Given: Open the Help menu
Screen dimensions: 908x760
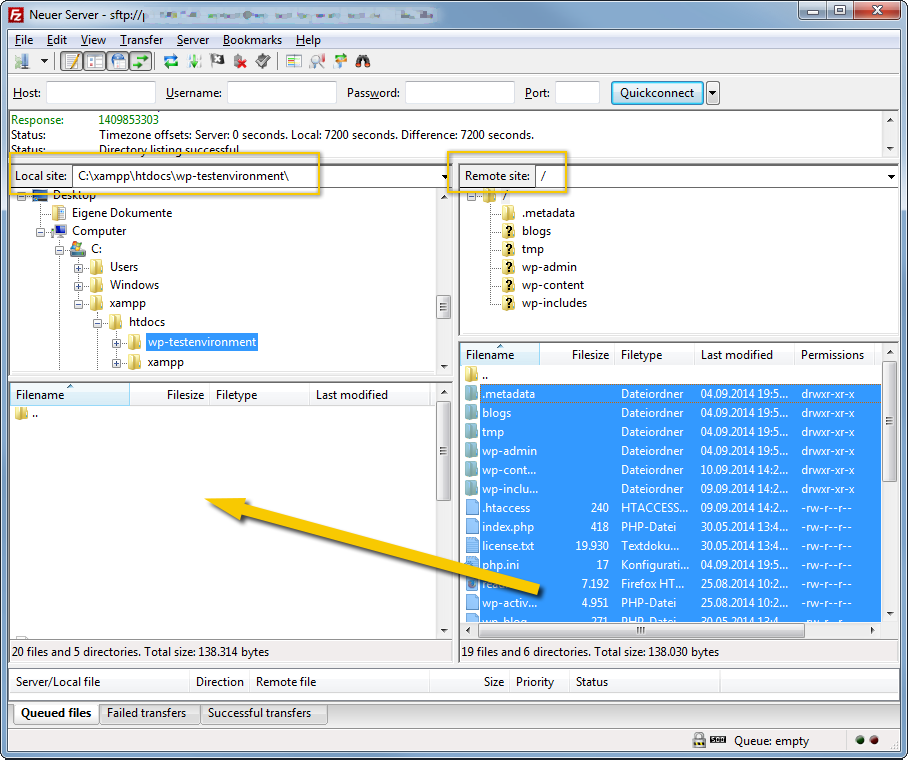Looking at the screenshot, I should (308, 40).
